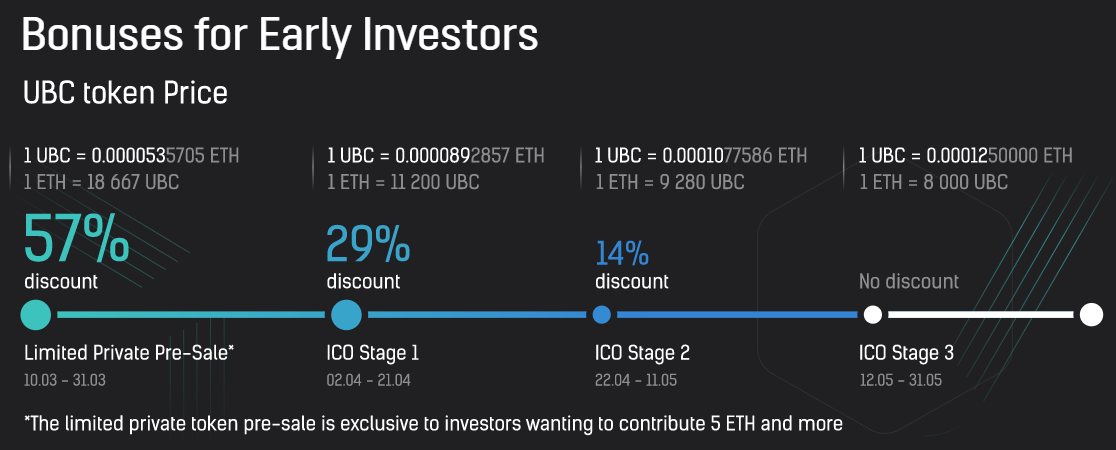The width and height of the screenshot is (1116, 450).
Task: Select the ICO Stage 1 label
Action: pyautogui.click(x=373, y=353)
